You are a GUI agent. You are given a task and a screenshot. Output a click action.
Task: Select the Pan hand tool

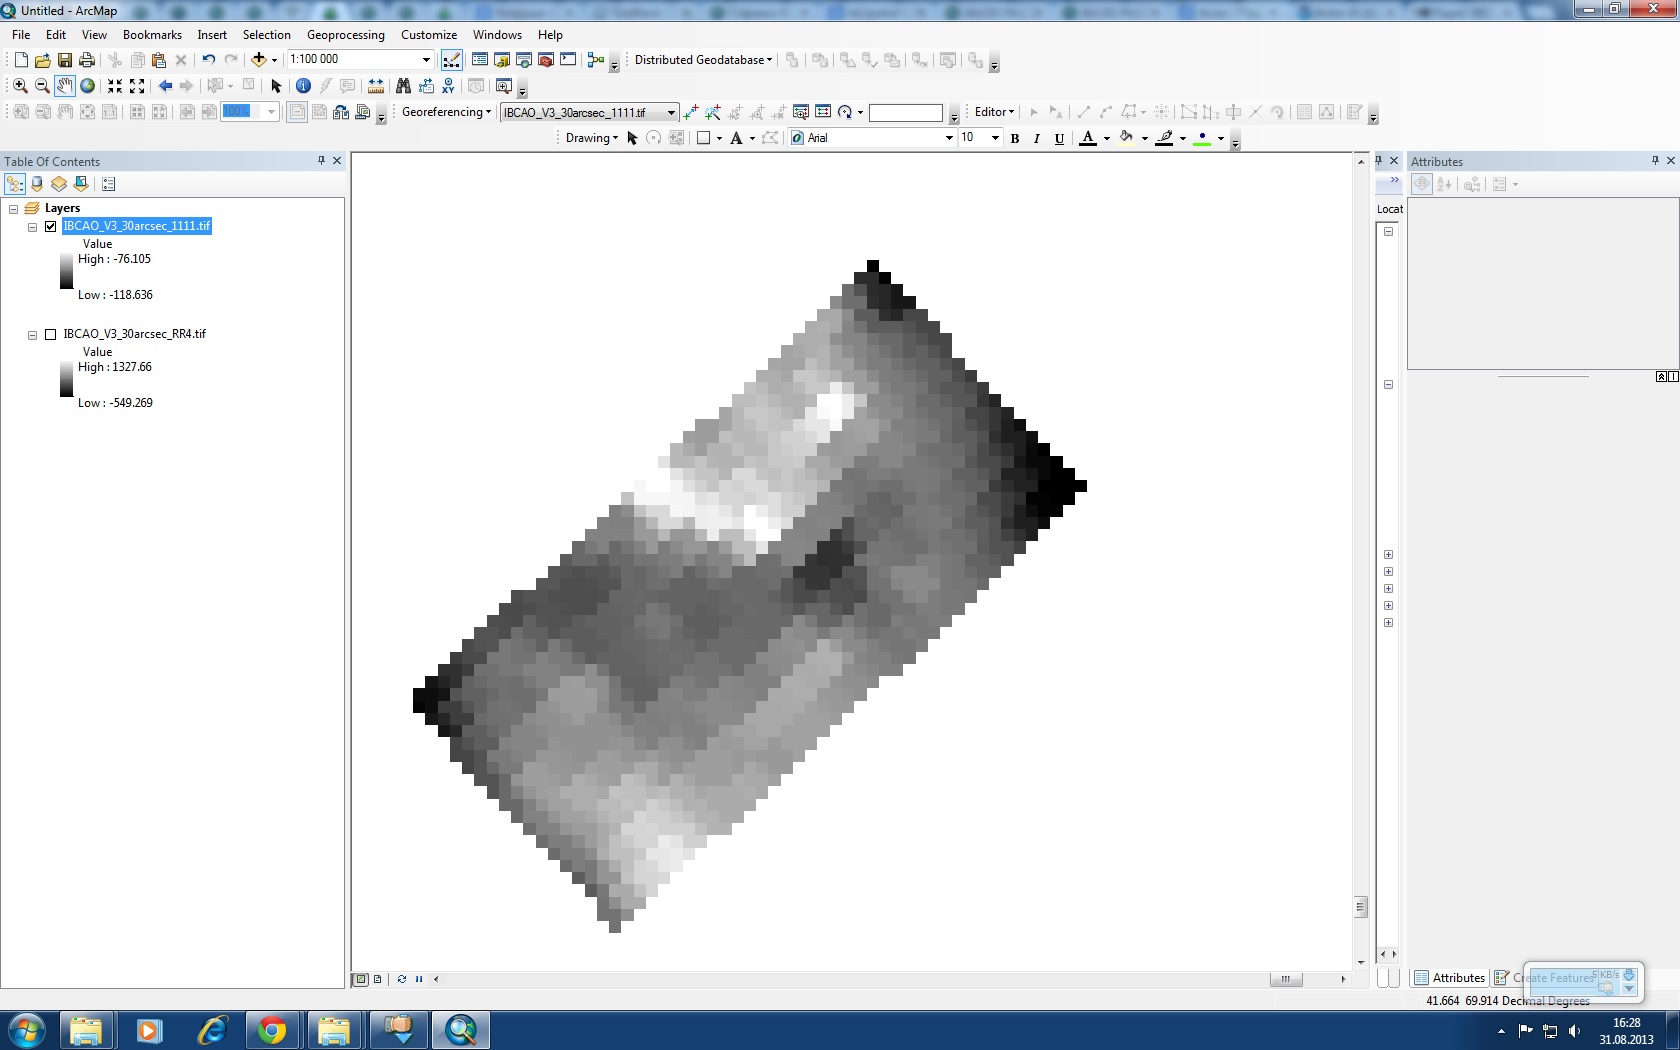click(x=65, y=86)
